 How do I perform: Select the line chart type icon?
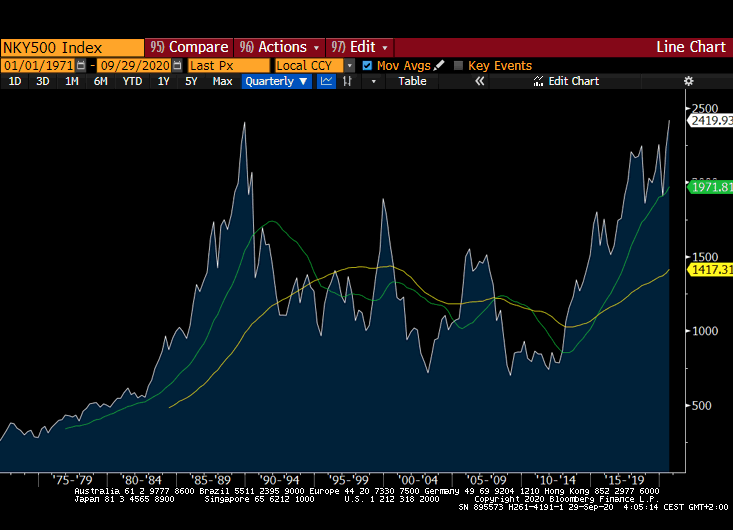click(x=326, y=81)
